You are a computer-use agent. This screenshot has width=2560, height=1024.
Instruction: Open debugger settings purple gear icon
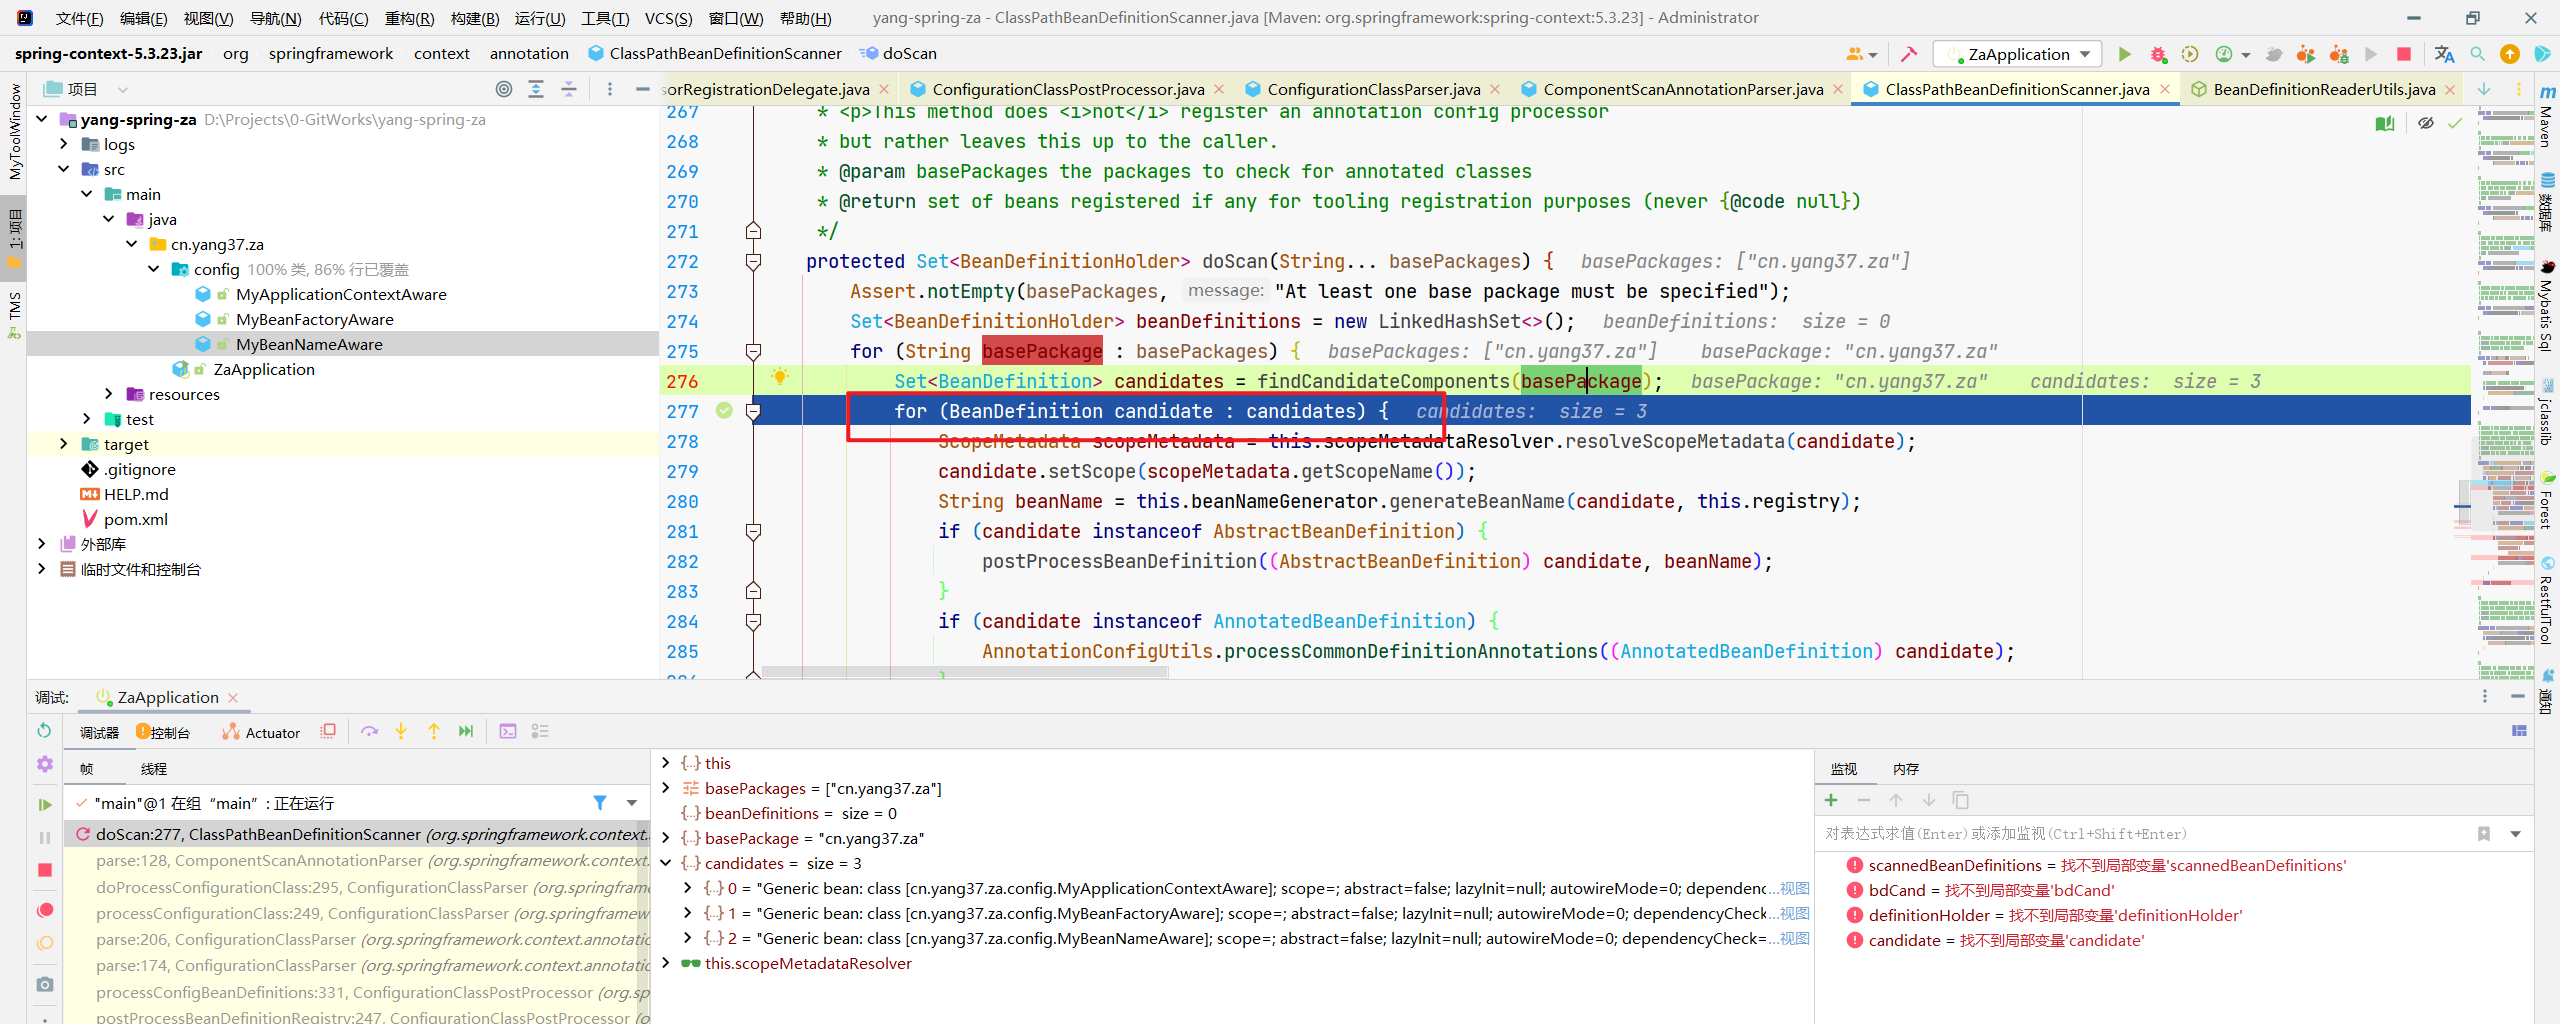[44, 764]
